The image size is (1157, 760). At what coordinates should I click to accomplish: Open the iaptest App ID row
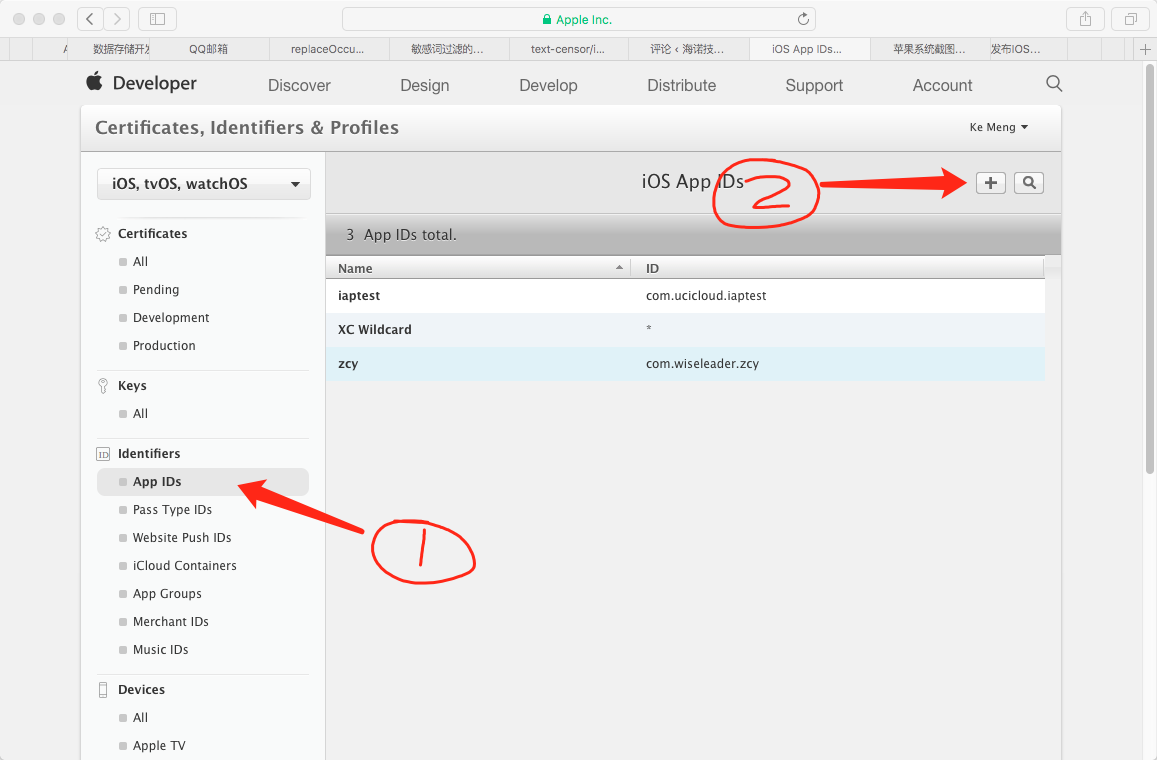pos(685,296)
